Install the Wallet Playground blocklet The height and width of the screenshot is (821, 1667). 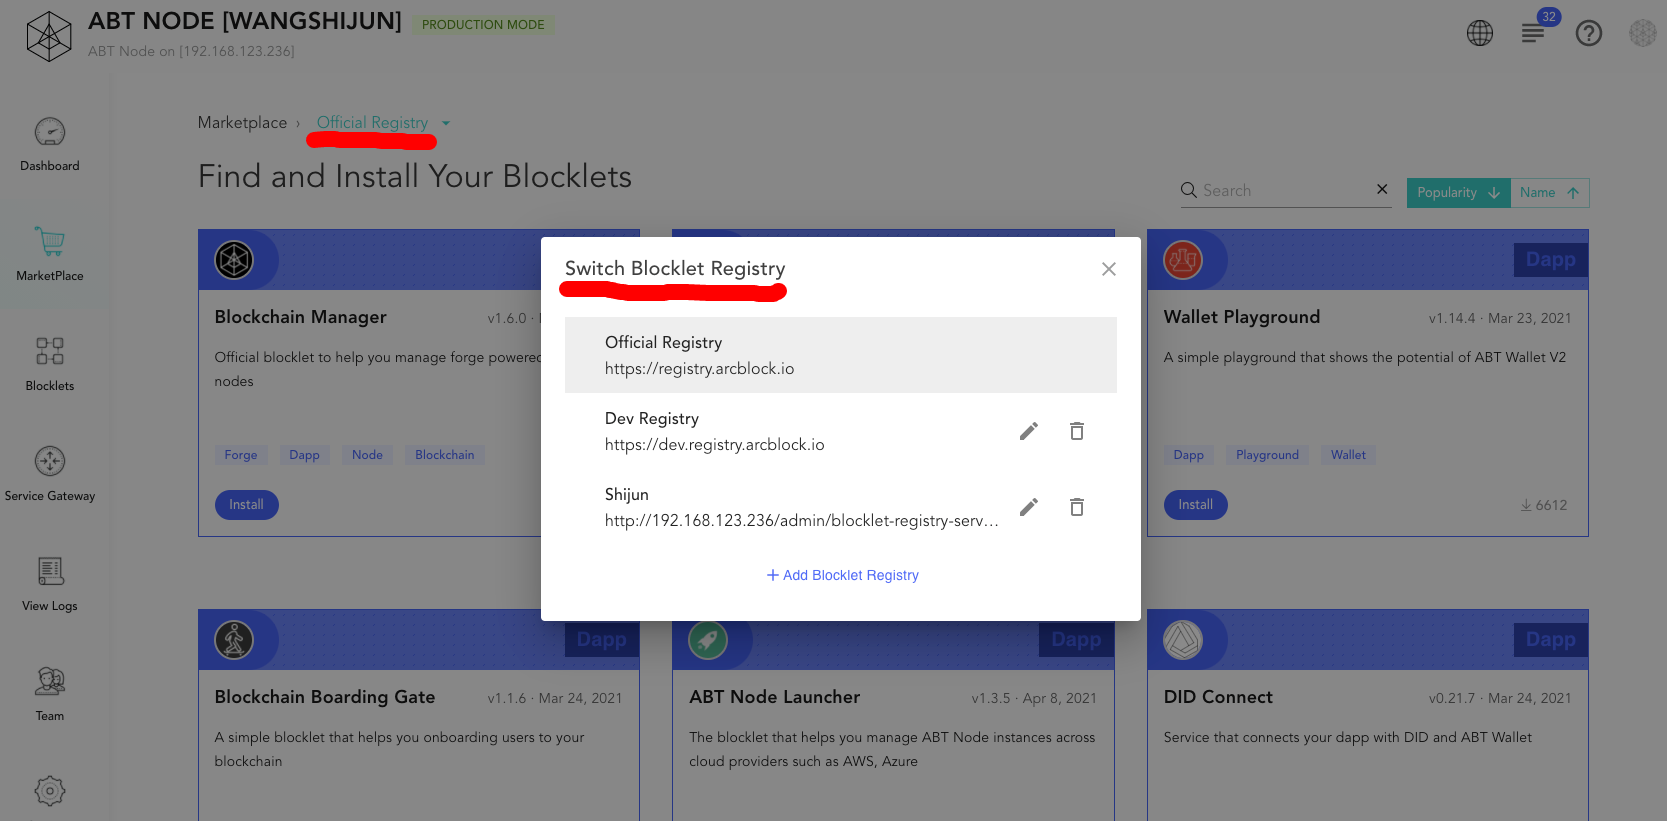coord(1195,505)
